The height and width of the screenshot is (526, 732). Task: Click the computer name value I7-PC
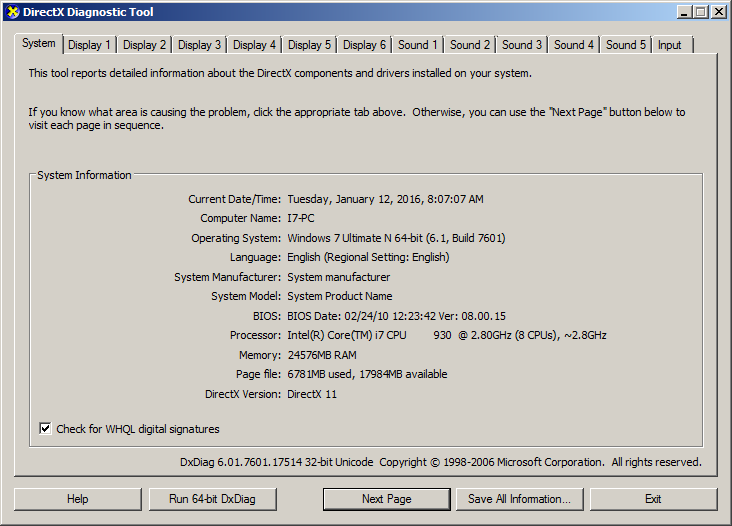pyautogui.click(x=301, y=218)
